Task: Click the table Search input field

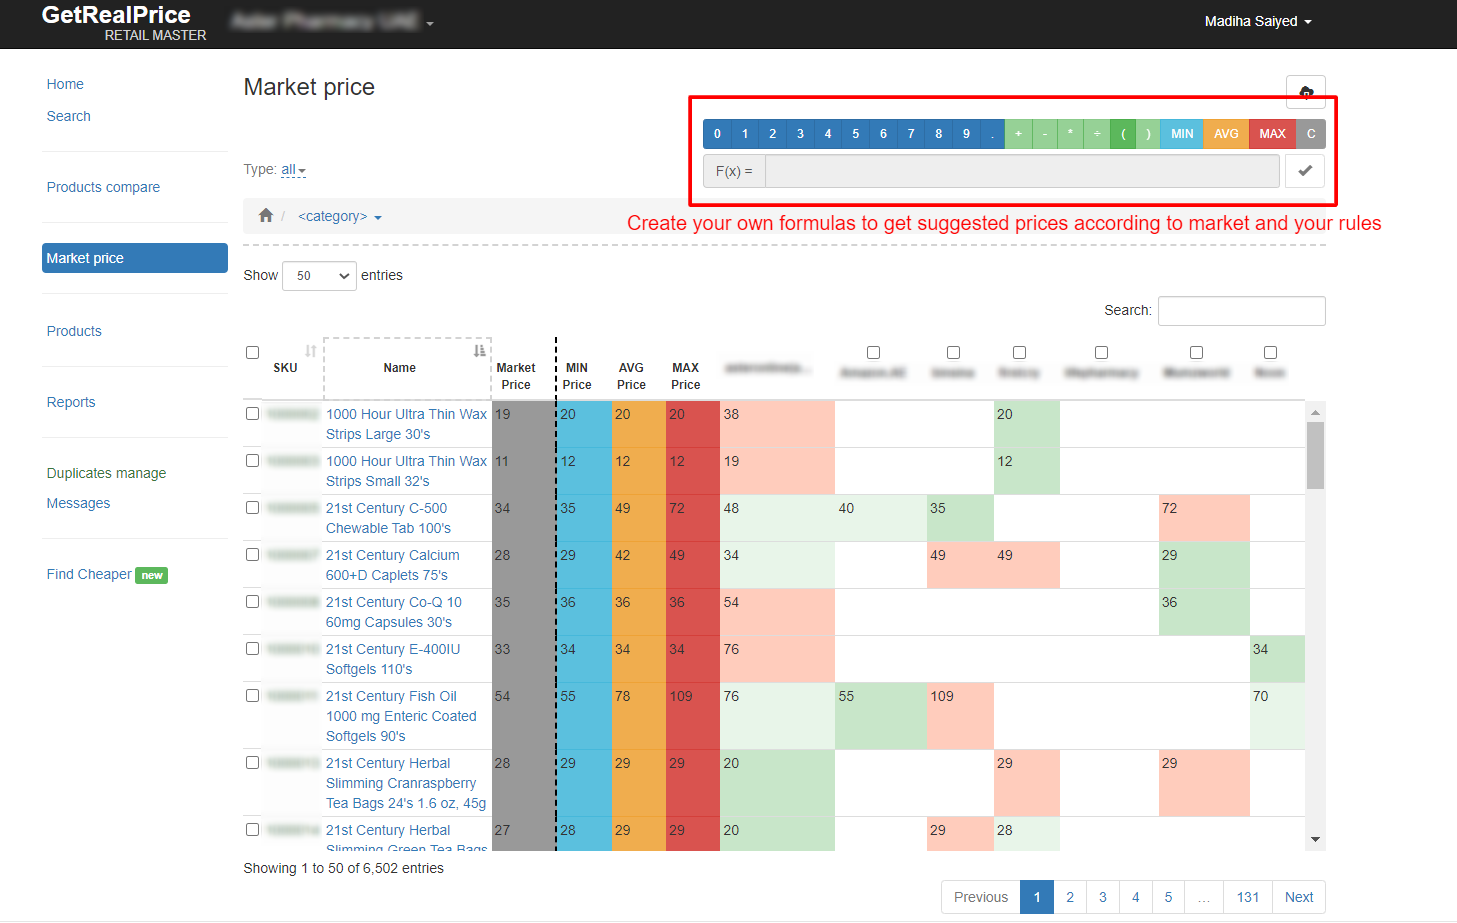Action: (x=1241, y=311)
